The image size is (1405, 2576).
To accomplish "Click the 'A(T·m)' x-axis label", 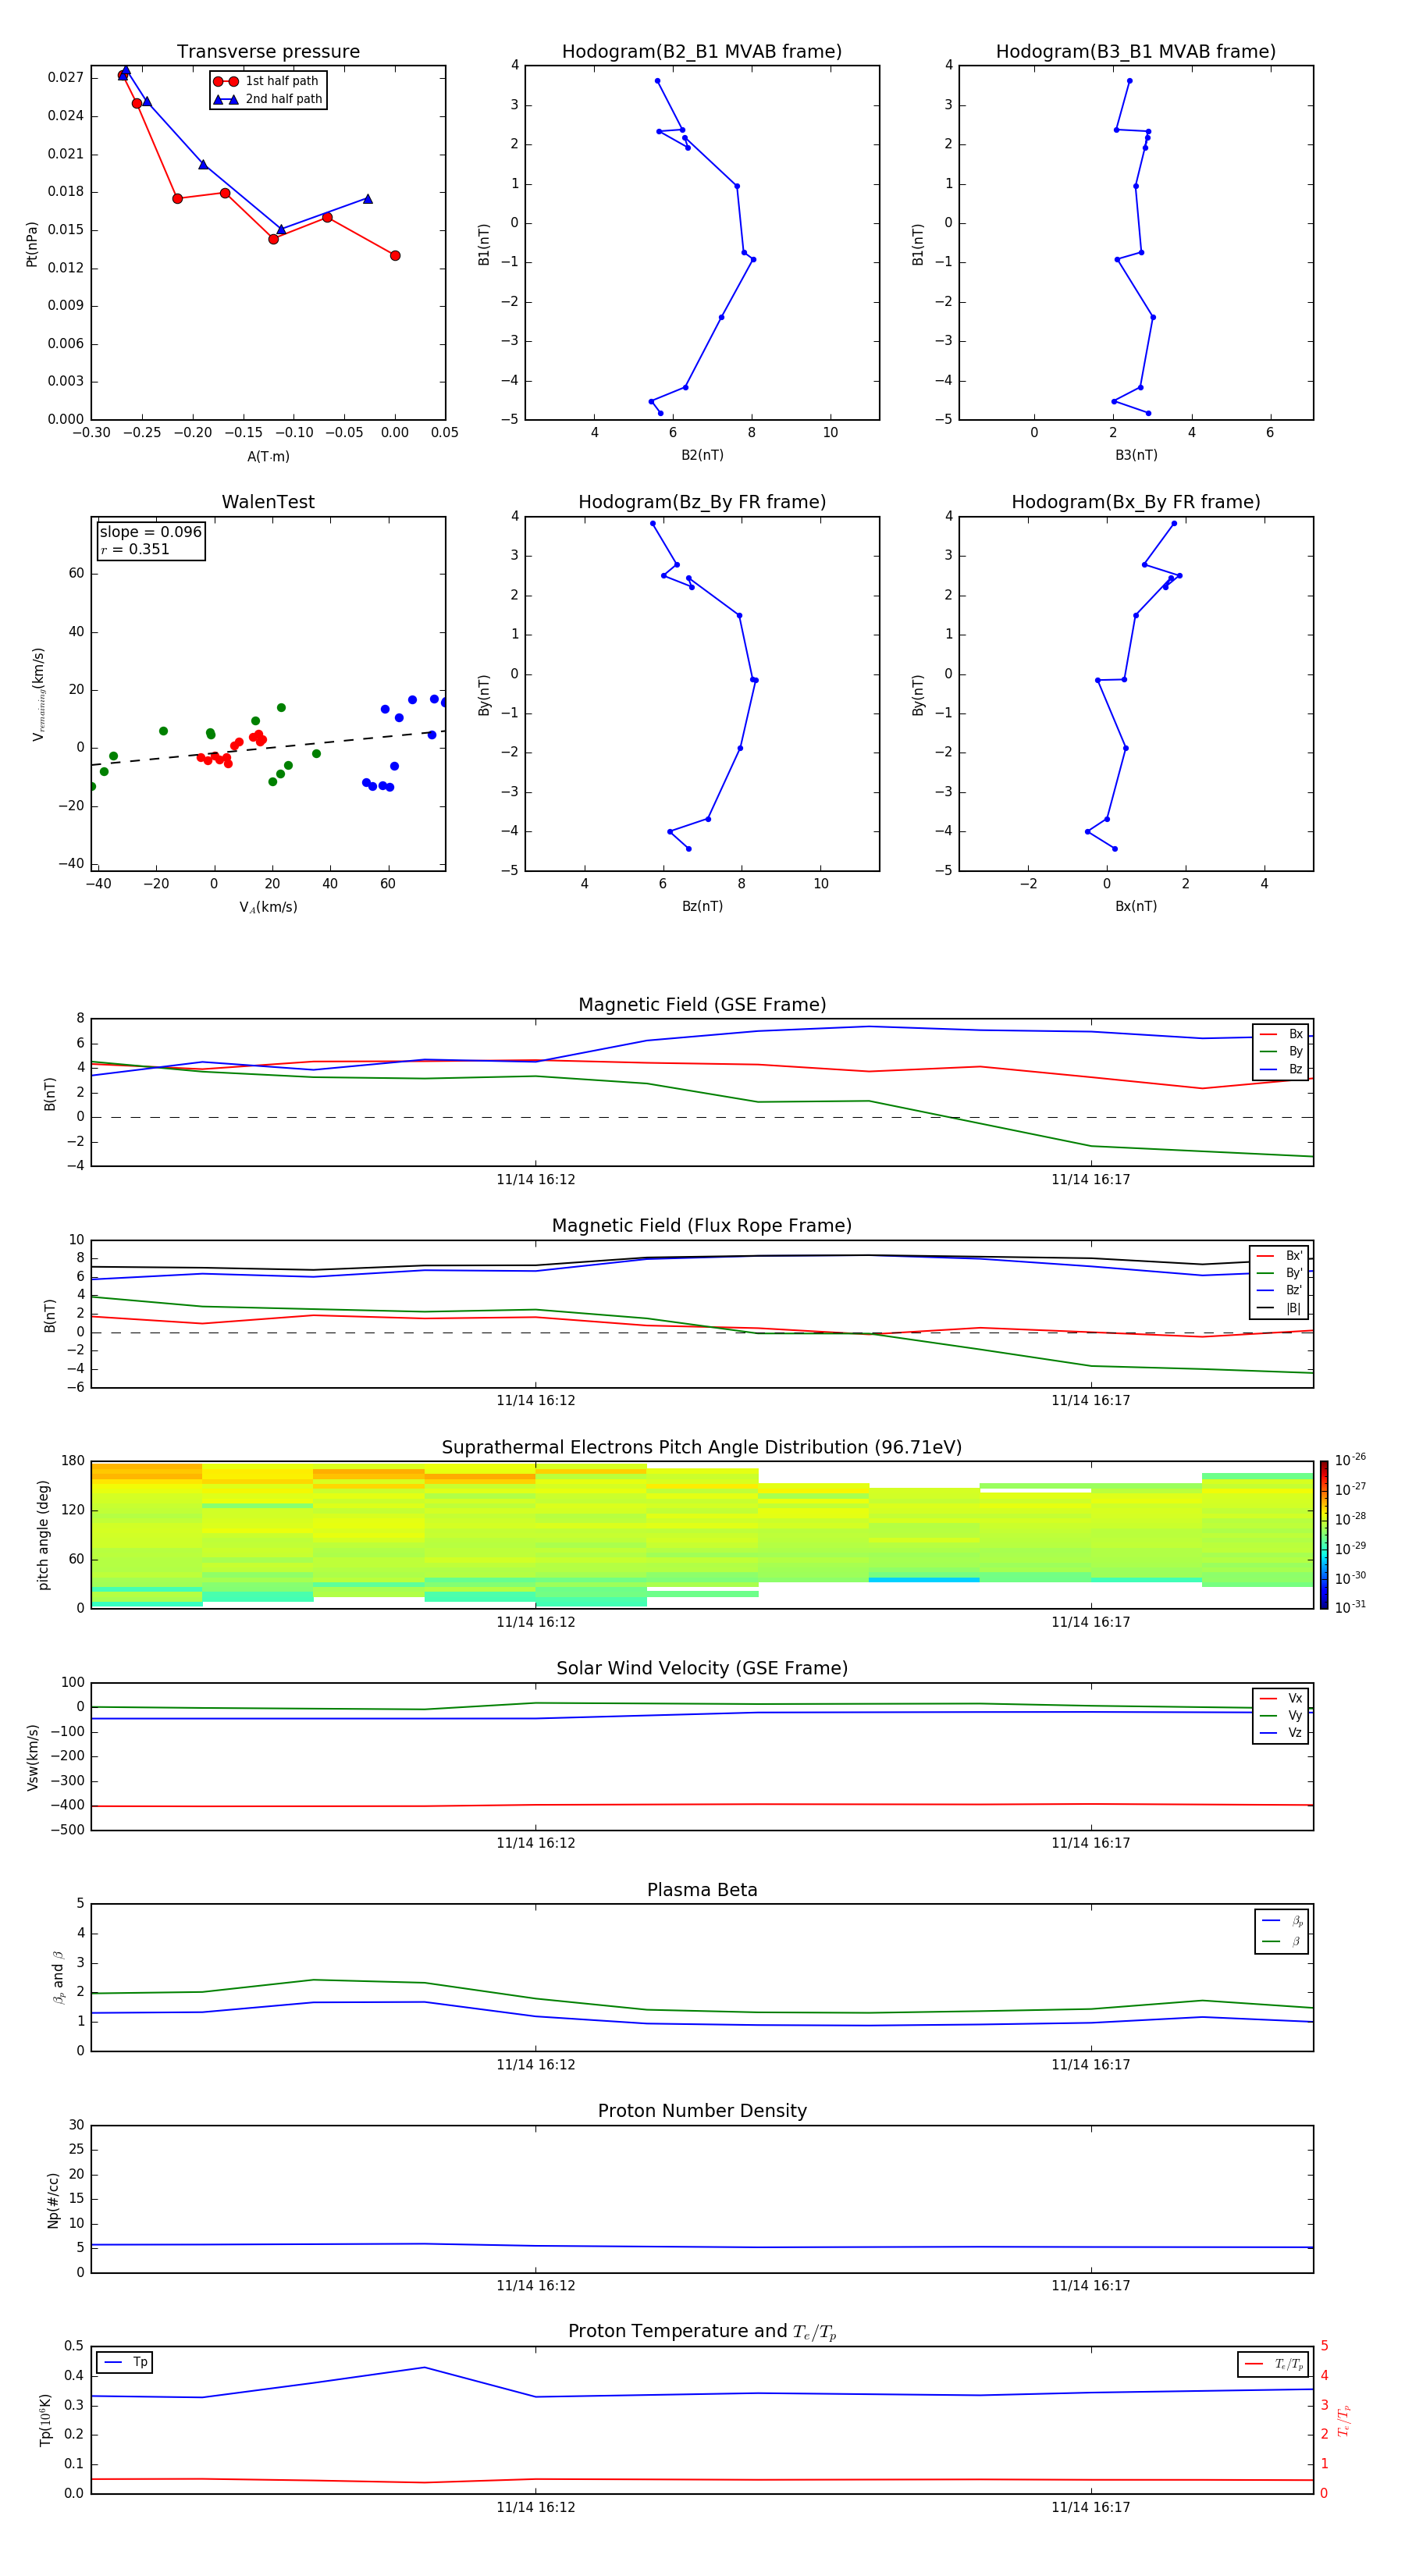I will 268,457.
